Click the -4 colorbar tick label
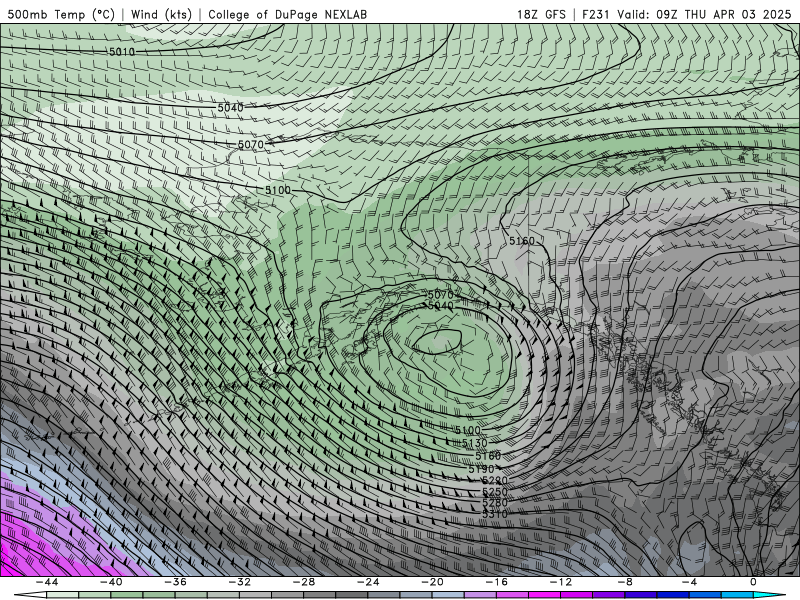 [x=689, y=582]
